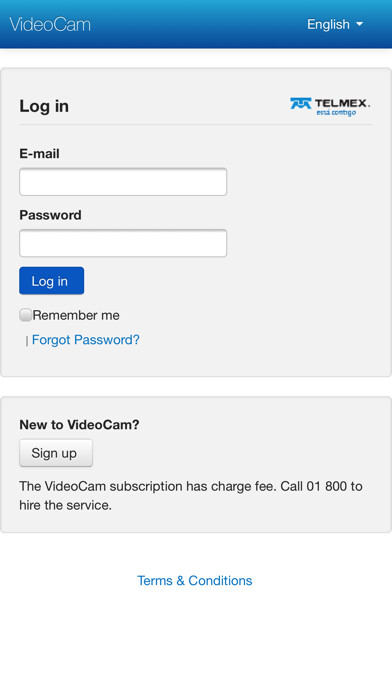The image size is (392, 696).
Task: Open the English language dropdown
Action: click(335, 24)
